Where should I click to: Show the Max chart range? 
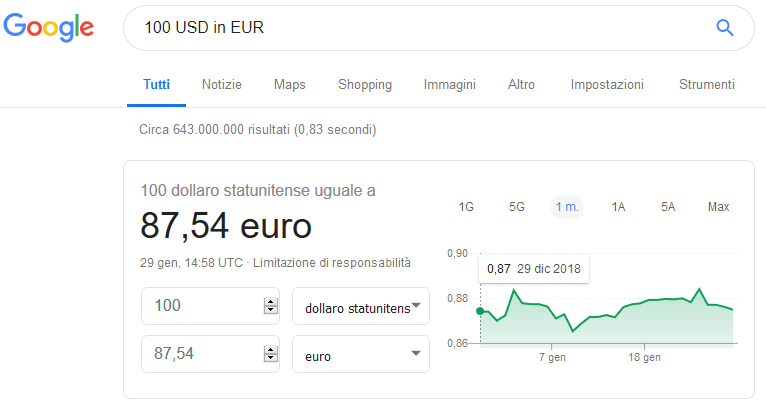[718, 207]
